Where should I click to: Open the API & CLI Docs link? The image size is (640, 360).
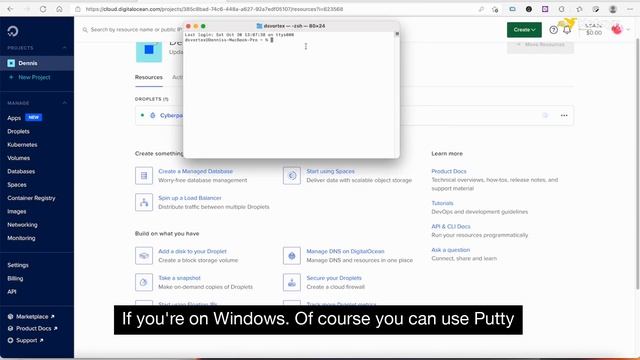point(451,227)
